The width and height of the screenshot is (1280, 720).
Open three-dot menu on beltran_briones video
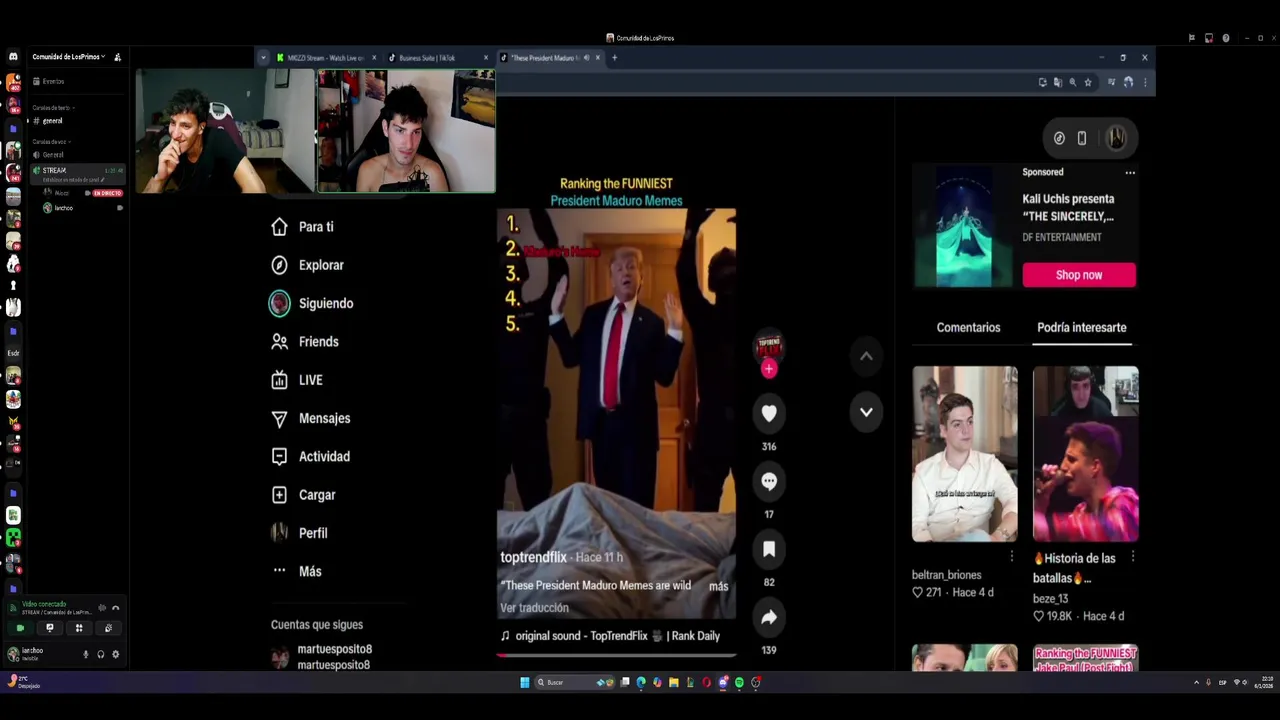click(x=1011, y=556)
